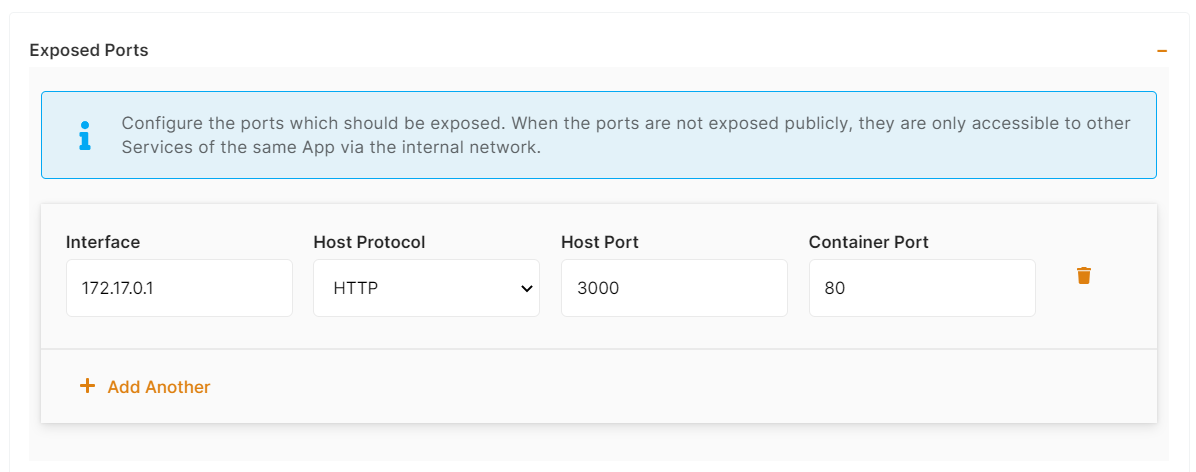Click the Container Port label
Screen dimensions: 1196x472
click(868, 242)
